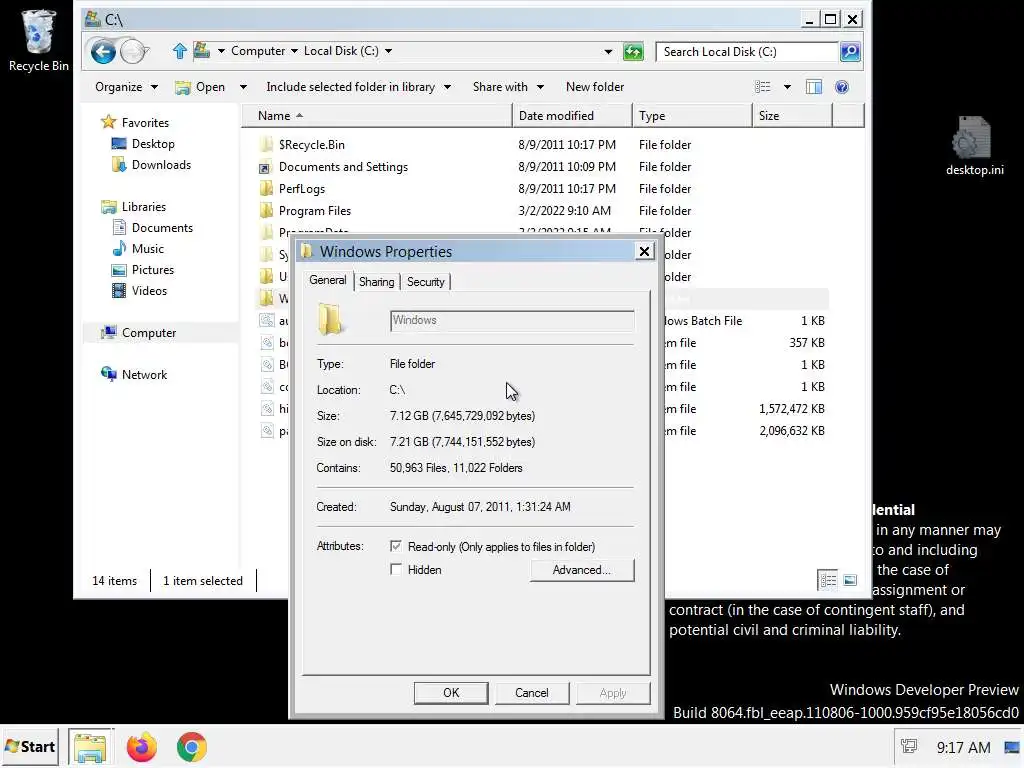Click the search magnifier icon
Viewport: 1024px width, 768px height.
850,52
